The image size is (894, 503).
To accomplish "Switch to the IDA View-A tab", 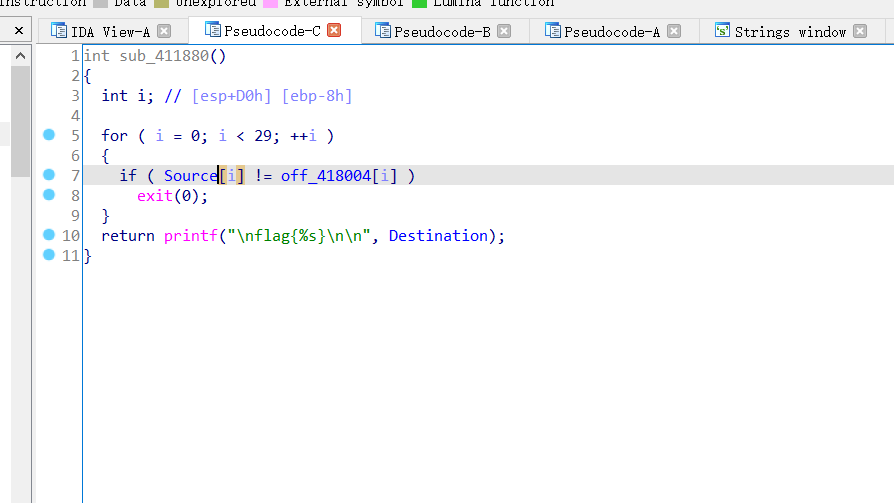I will pos(111,31).
